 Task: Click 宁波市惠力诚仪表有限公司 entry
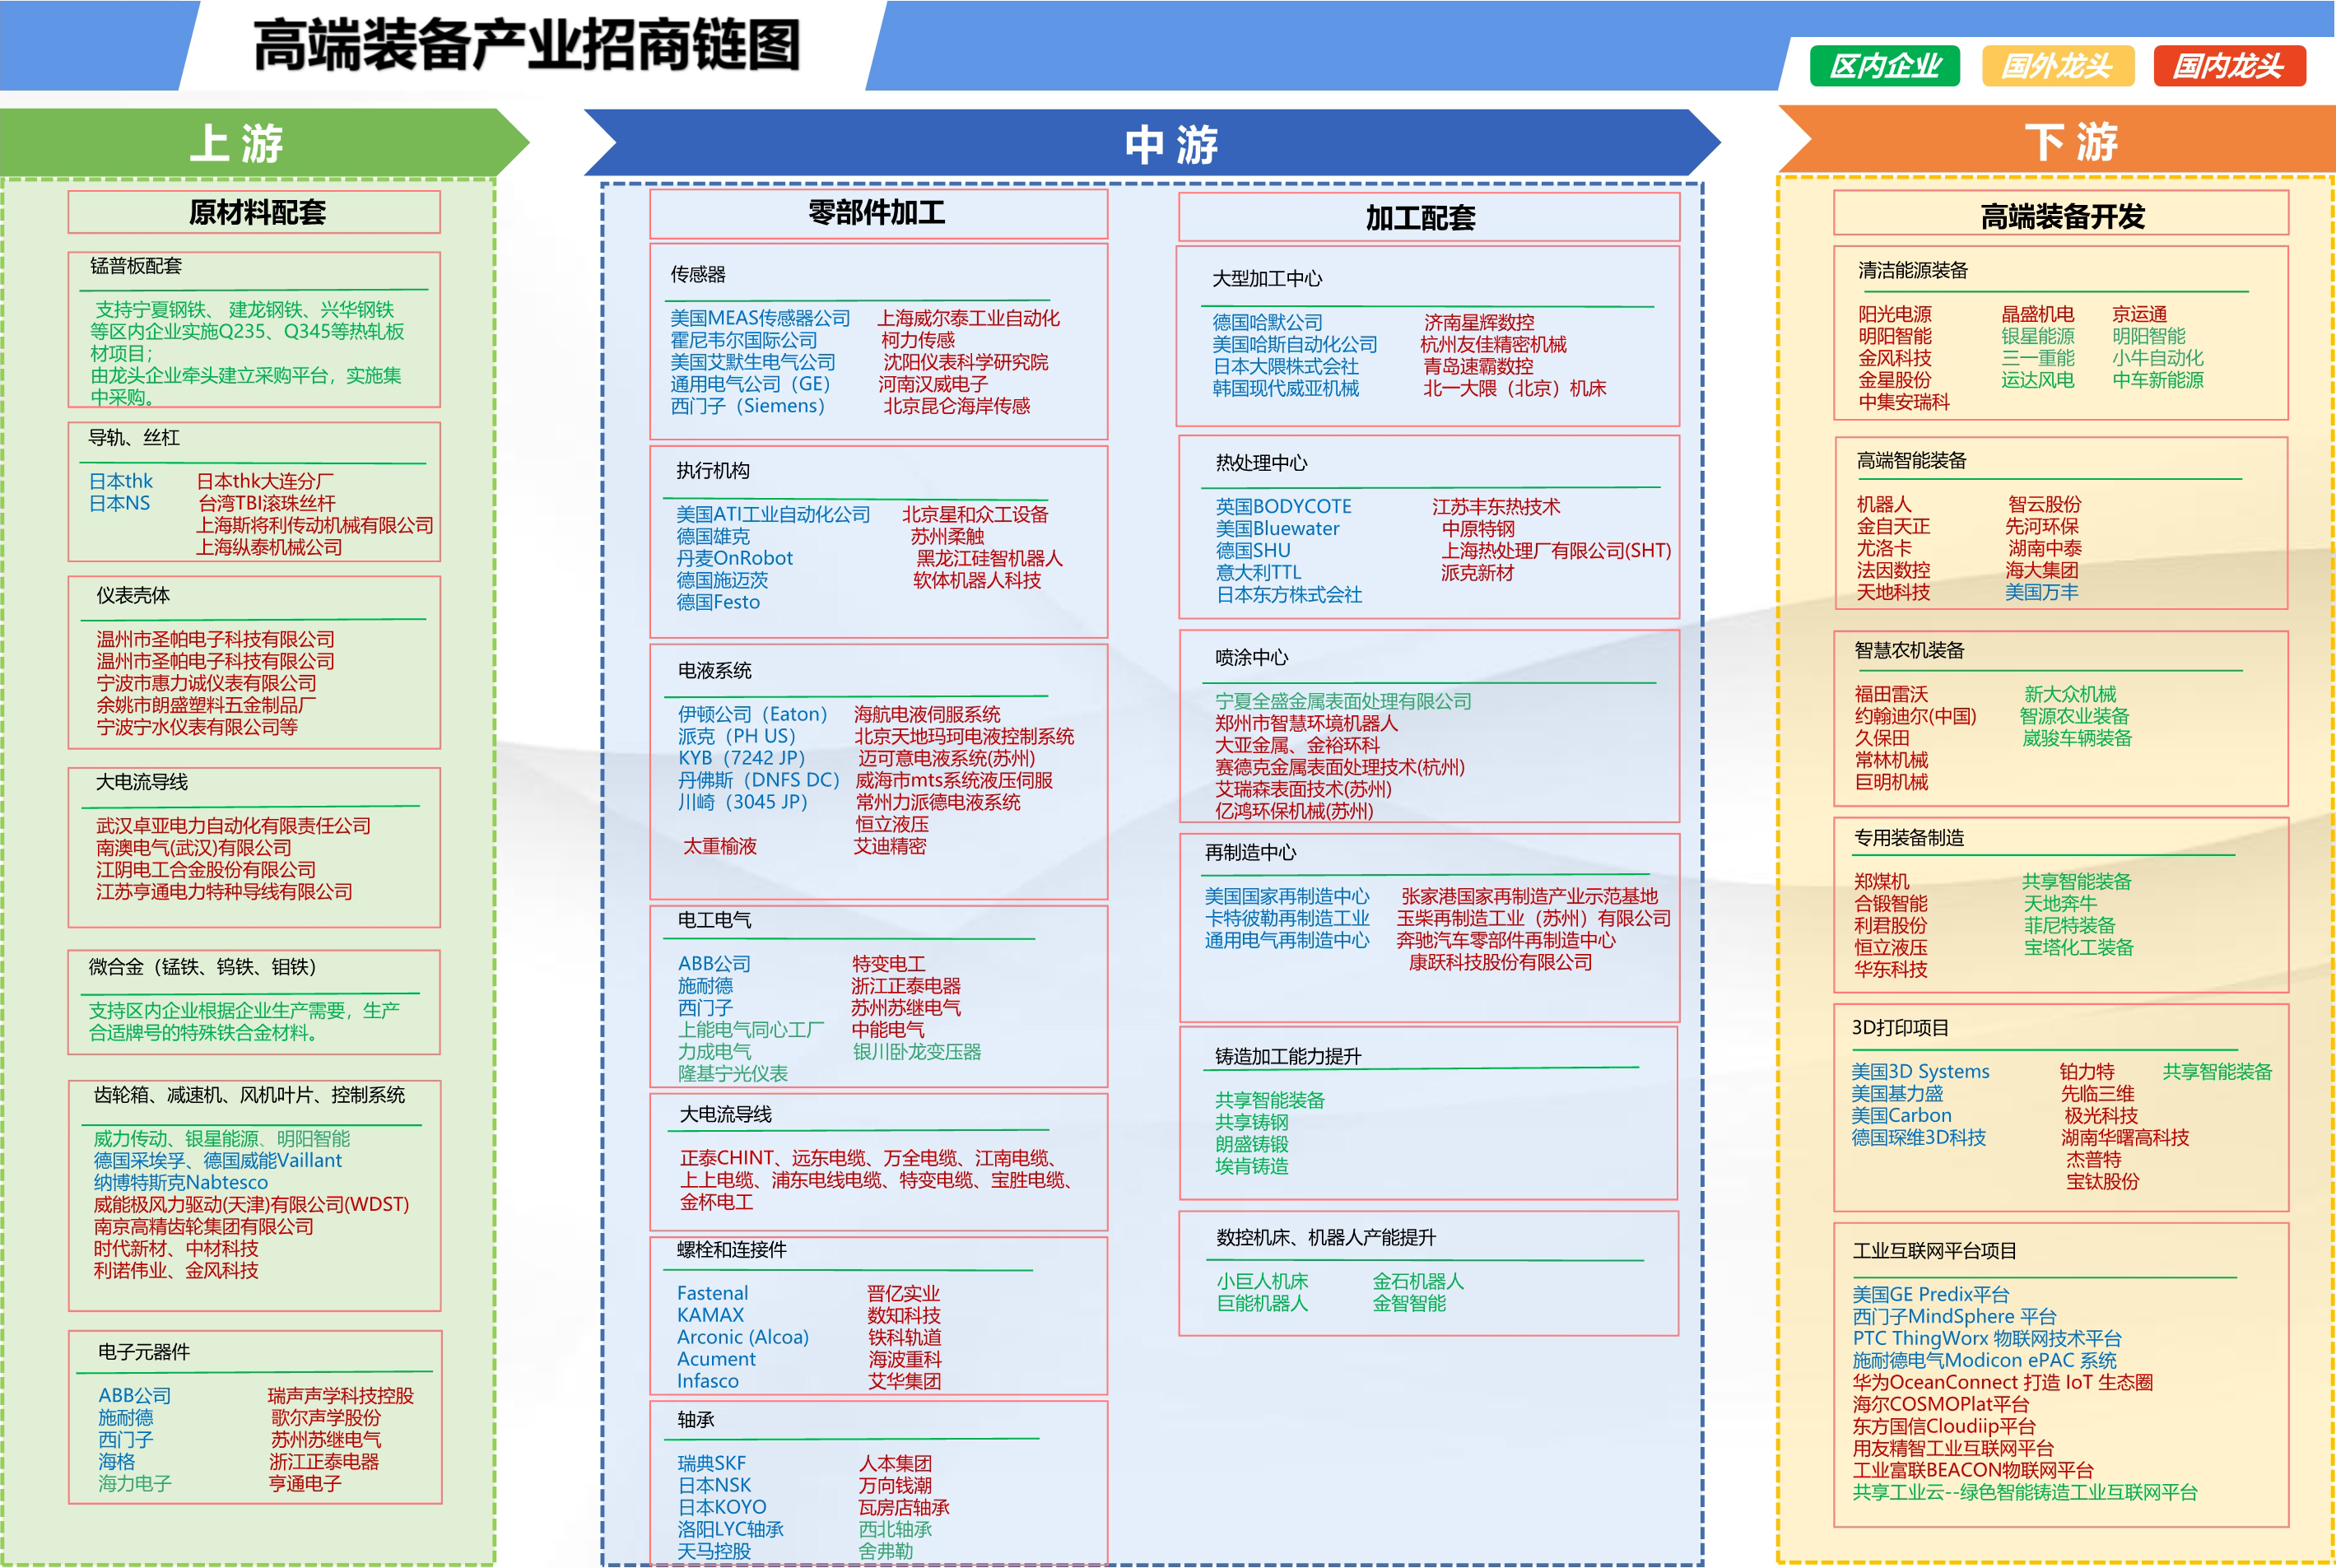[206, 683]
